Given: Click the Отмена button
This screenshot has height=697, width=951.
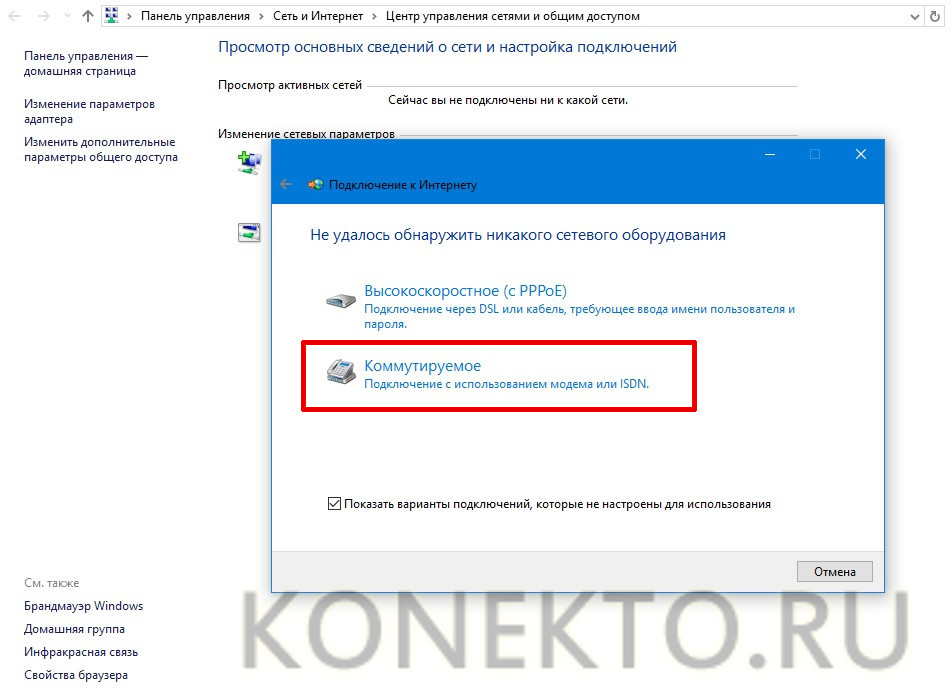Looking at the screenshot, I should [x=835, y=571].
